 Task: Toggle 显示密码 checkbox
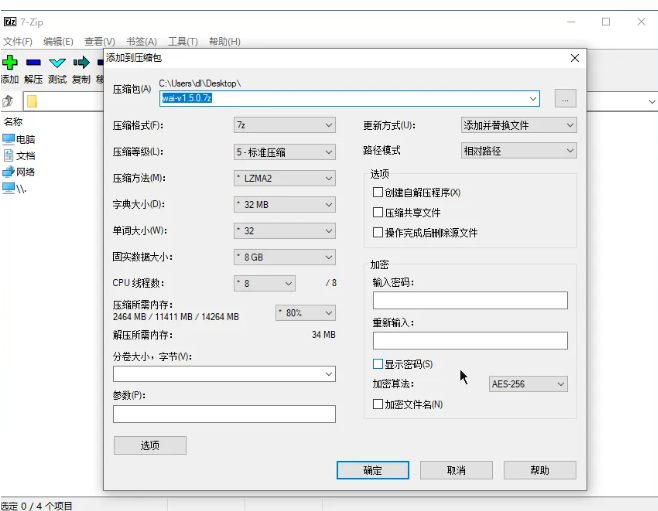tap(378, 364)
